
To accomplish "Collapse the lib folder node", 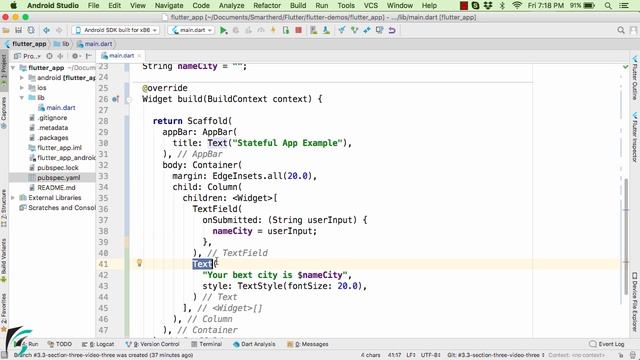I will point(22,98).
